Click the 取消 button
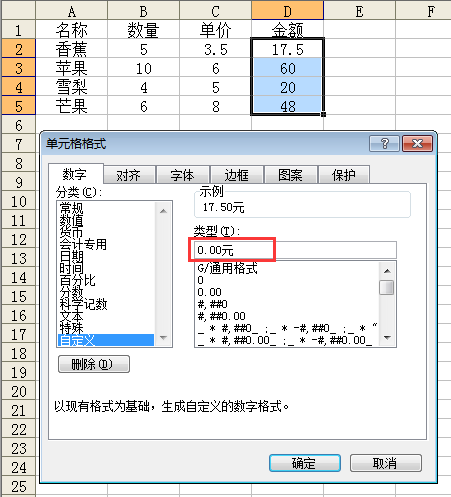 pos(385,463)
